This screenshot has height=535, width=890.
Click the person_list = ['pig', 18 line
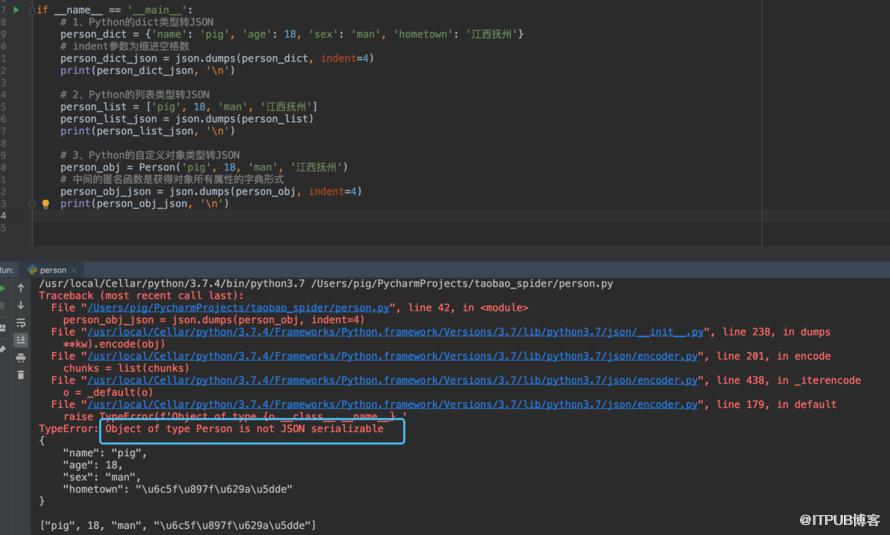click(189, 107)
